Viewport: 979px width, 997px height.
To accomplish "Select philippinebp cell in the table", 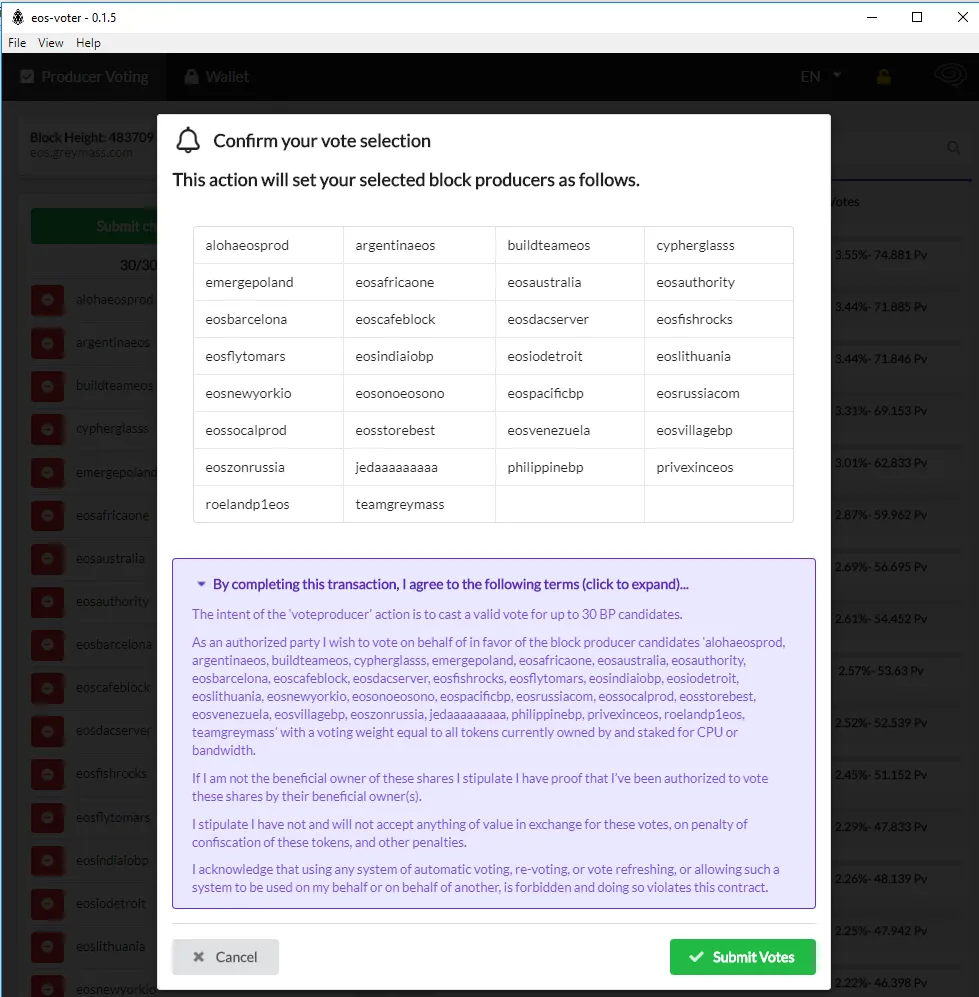I will (x=570, y=467).
